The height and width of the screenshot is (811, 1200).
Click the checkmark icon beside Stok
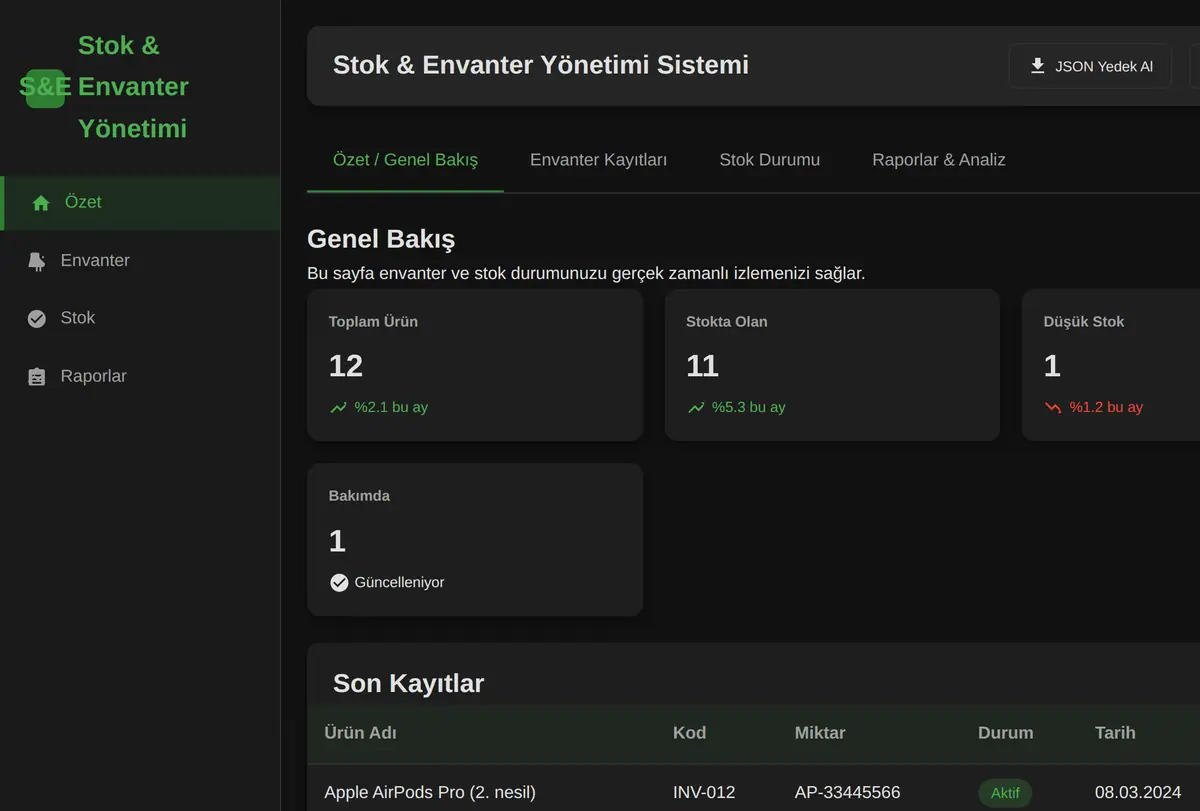[x=37, y=319]
